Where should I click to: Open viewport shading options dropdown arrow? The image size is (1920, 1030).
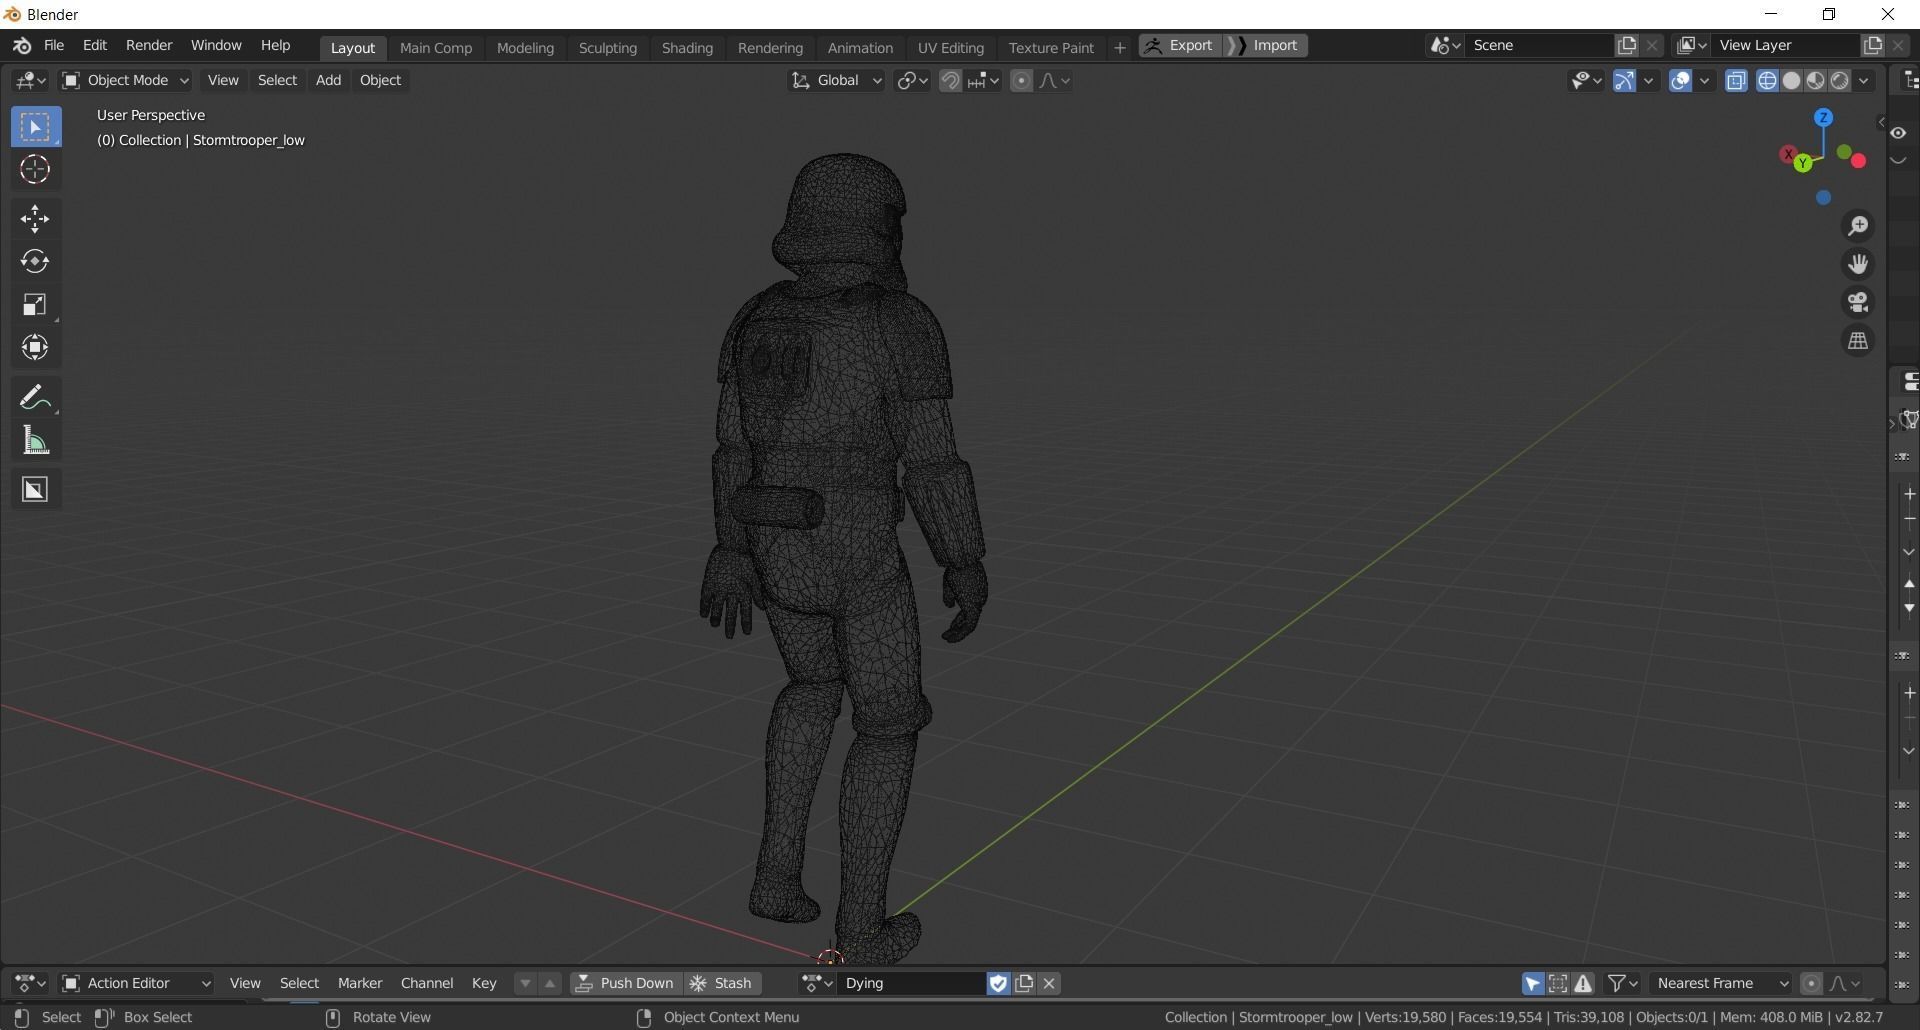pyautogui.click(x=1864, y=81)
